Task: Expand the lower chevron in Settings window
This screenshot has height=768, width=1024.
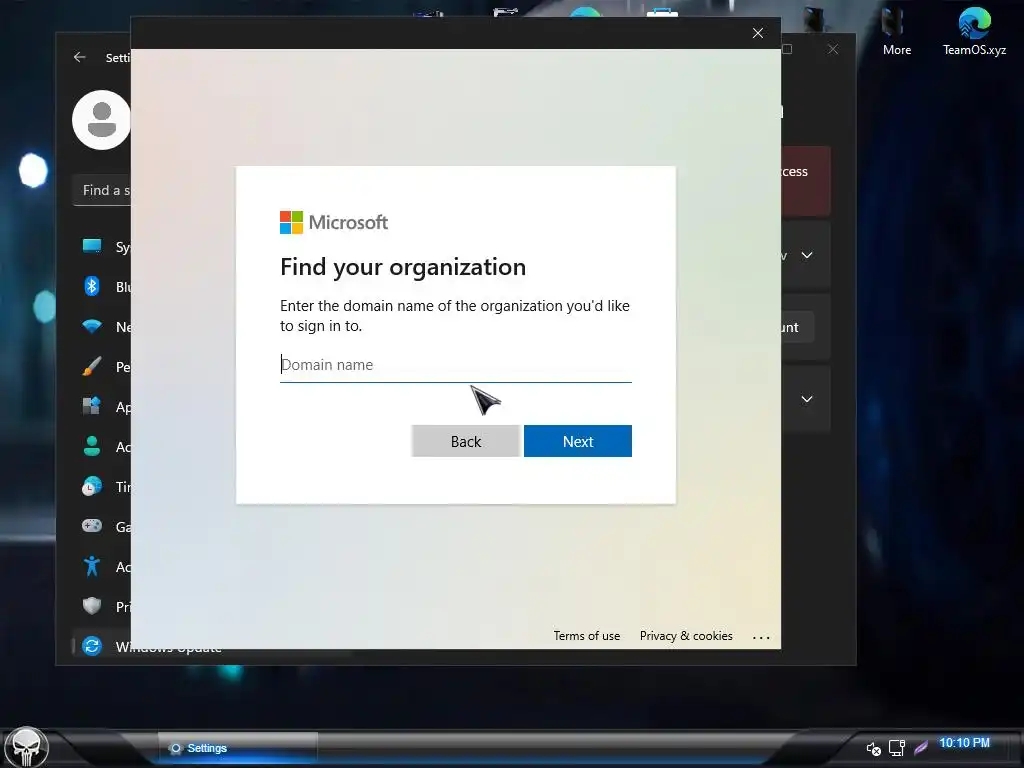Action: (x=807, y=399)
